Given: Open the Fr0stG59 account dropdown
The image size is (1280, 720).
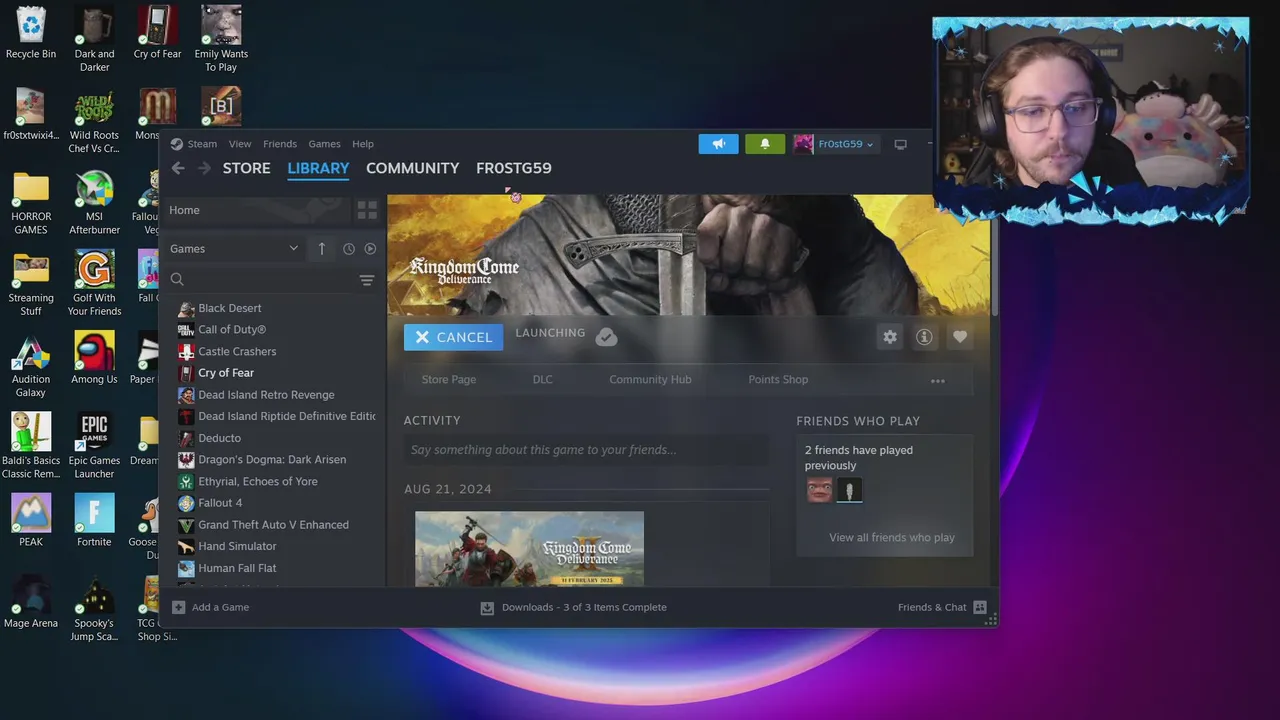Looking at the screenshot, I should click(836, 144).
